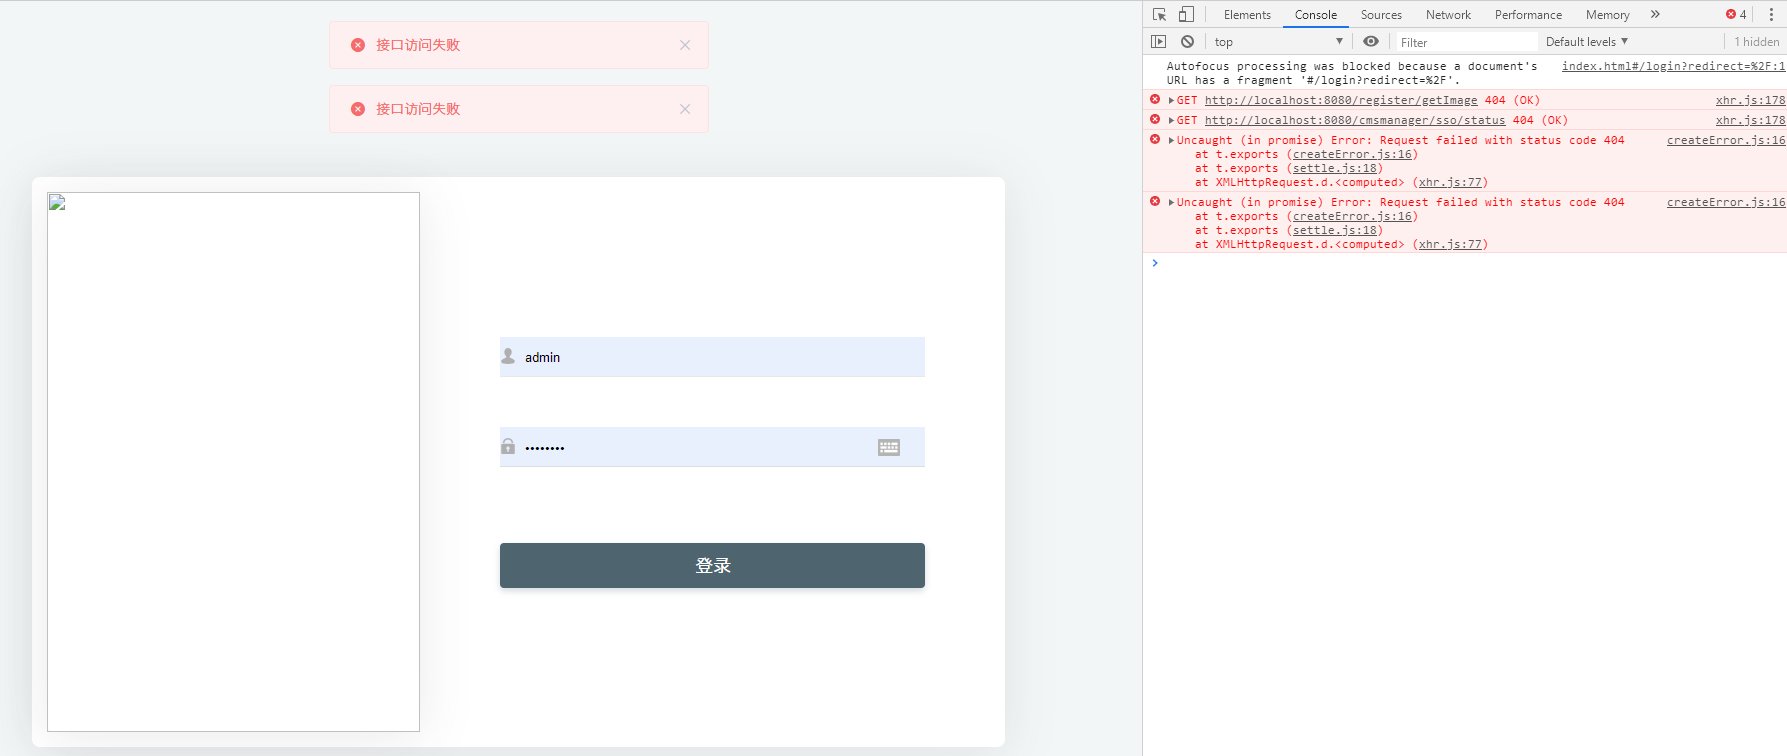Clear the console with the clear icon
This screenshot has width=1787, height=756.
click(x=1187, y=41)
